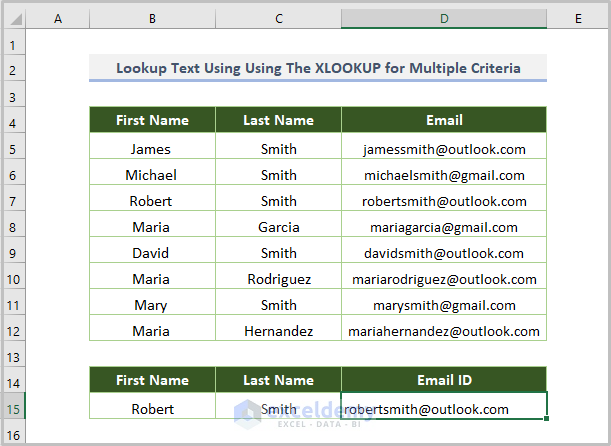Click the Select All corner triangle

point(12,19)
